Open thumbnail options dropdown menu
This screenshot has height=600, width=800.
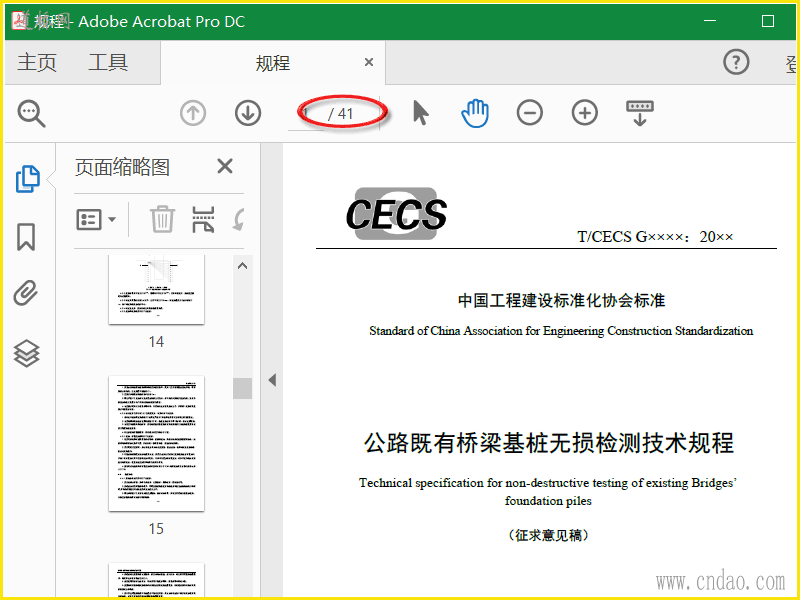96,220
